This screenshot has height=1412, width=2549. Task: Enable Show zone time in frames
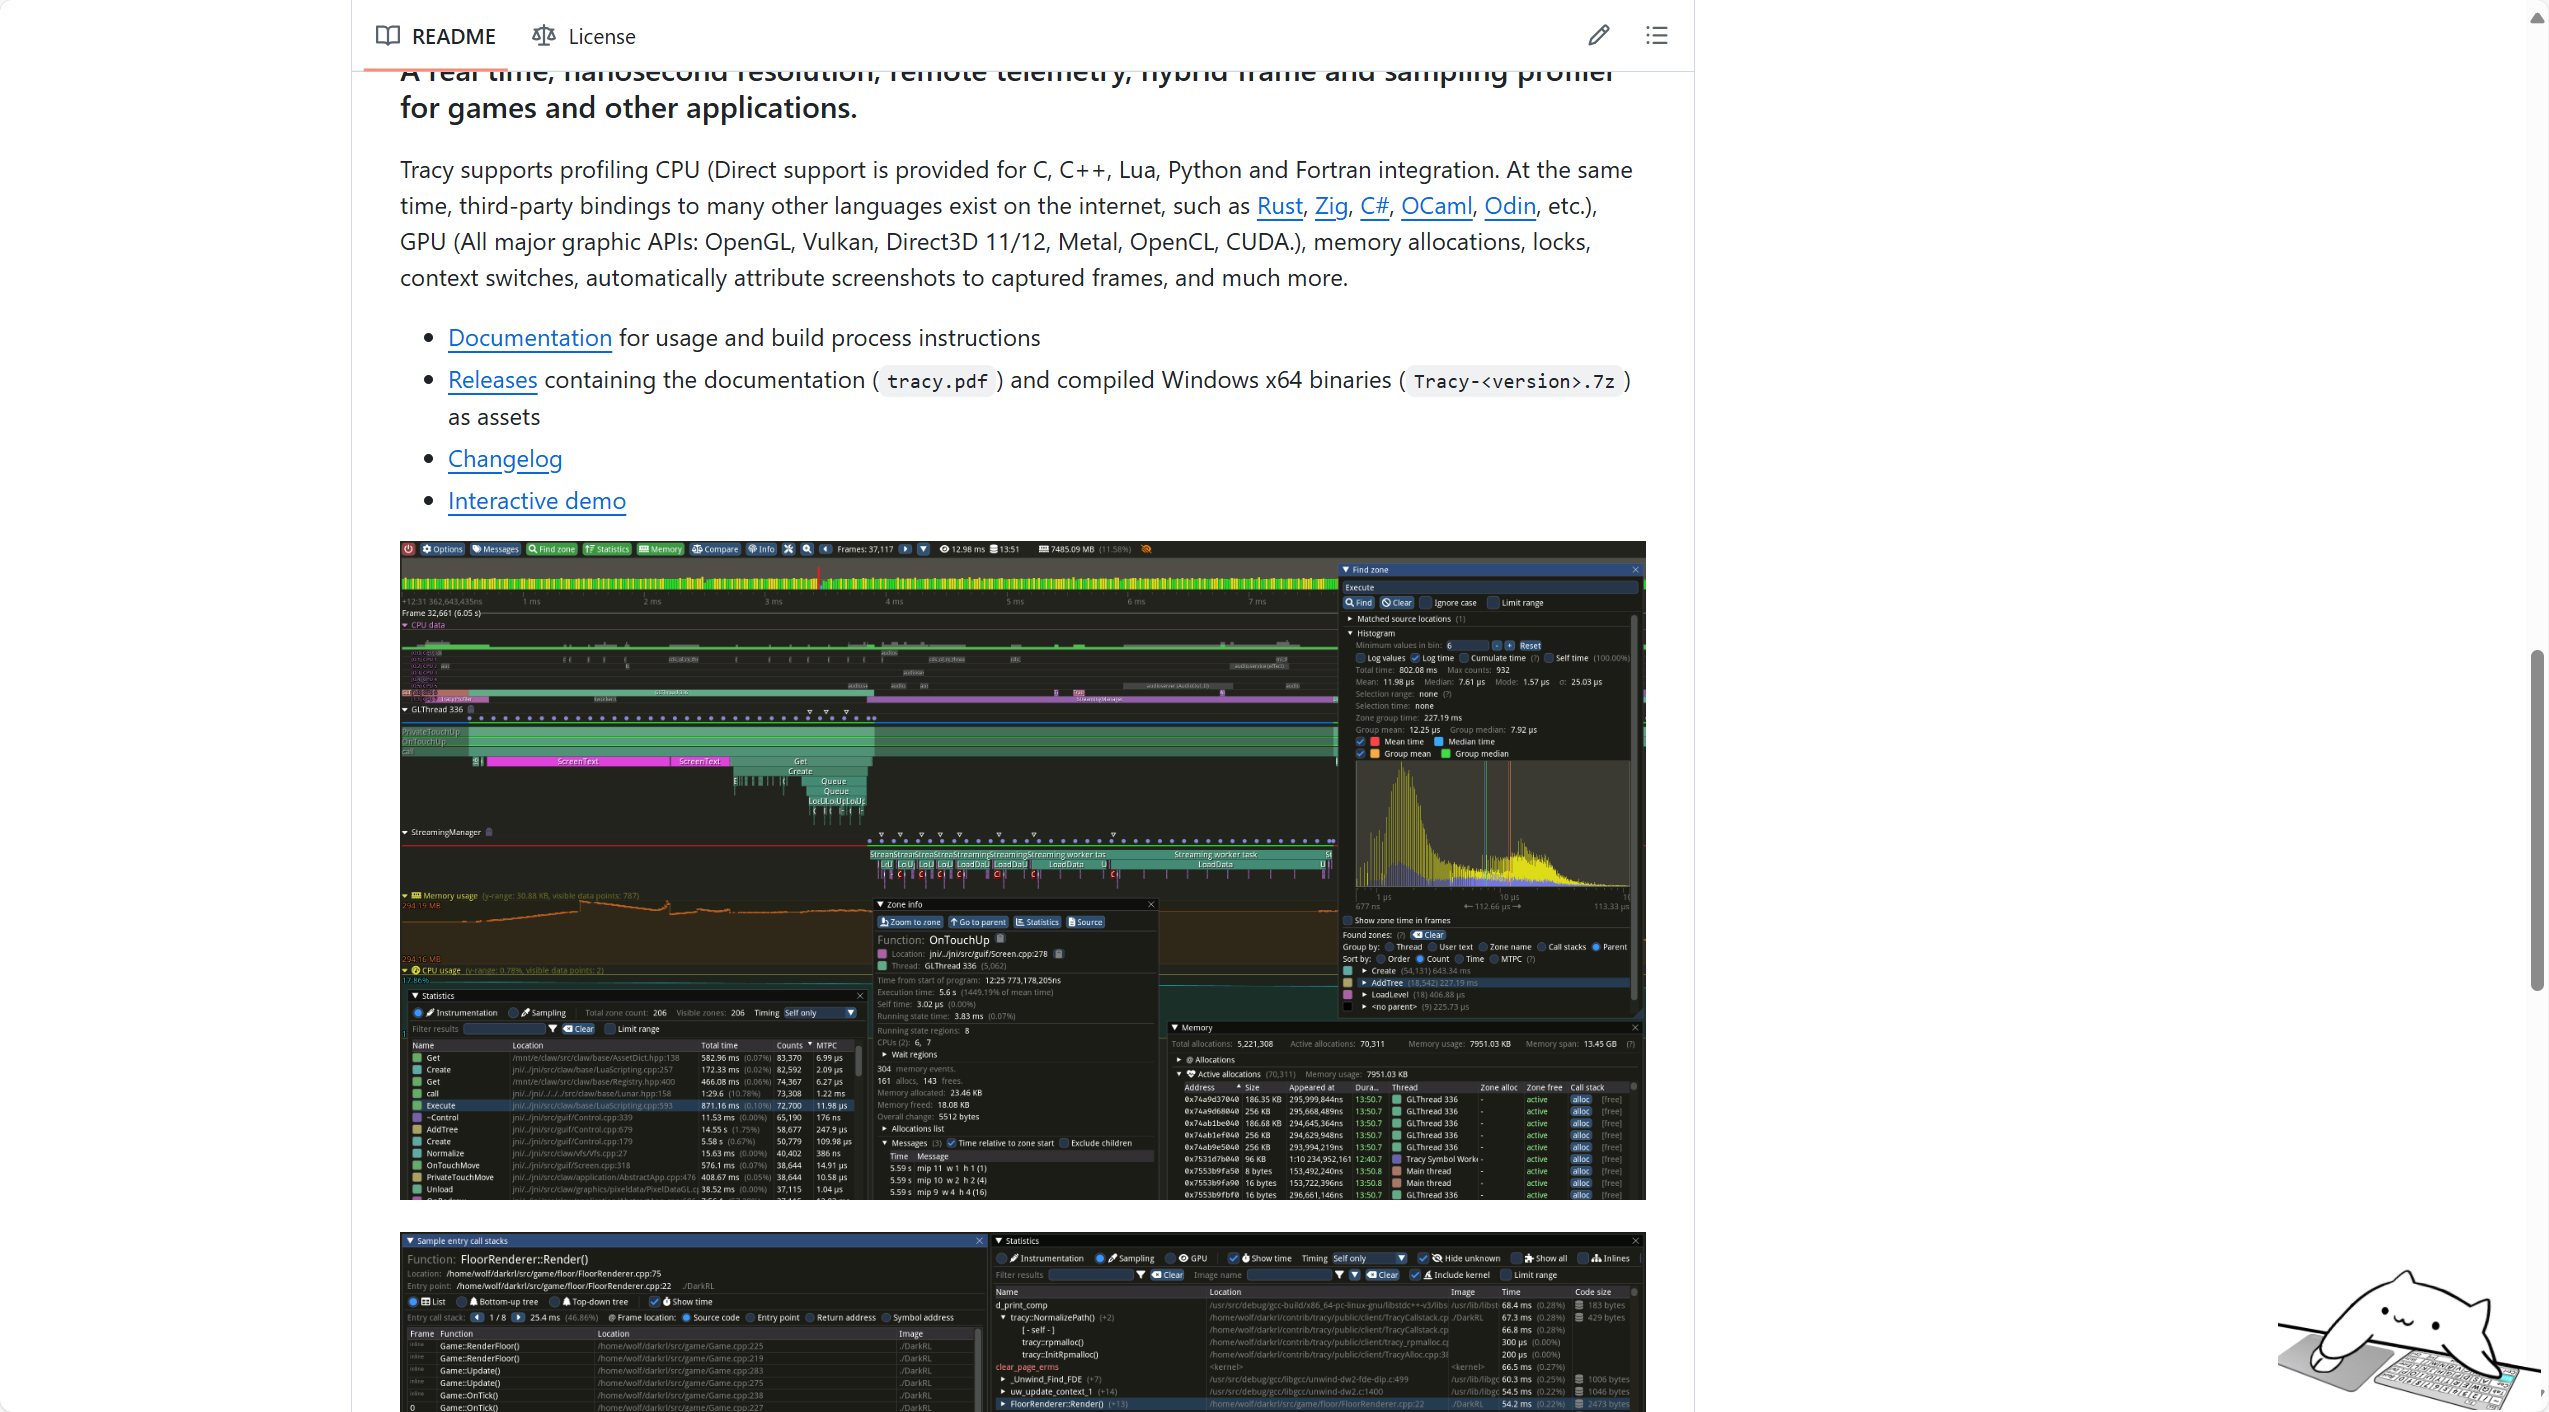point(1348,921)
